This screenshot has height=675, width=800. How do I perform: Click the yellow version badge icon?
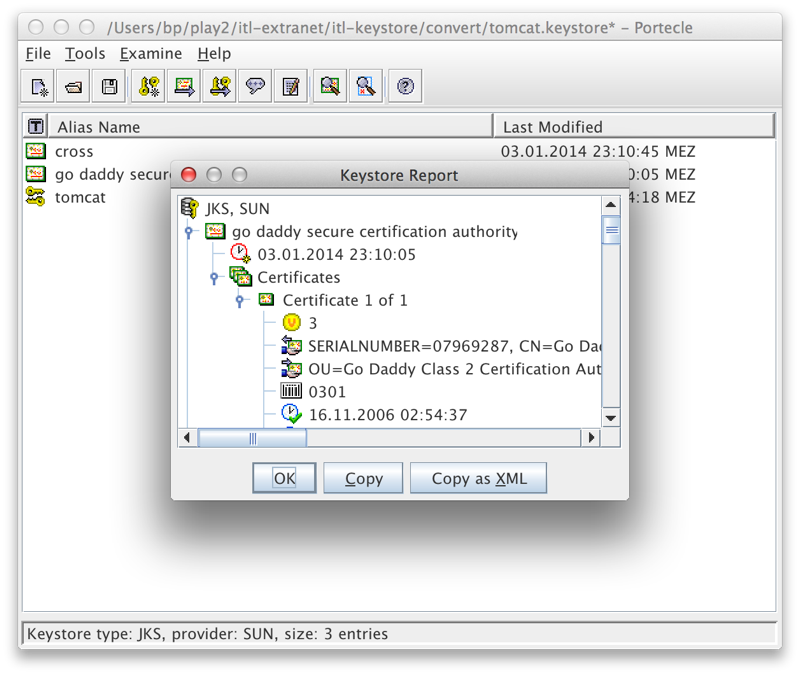pos(291,322)
